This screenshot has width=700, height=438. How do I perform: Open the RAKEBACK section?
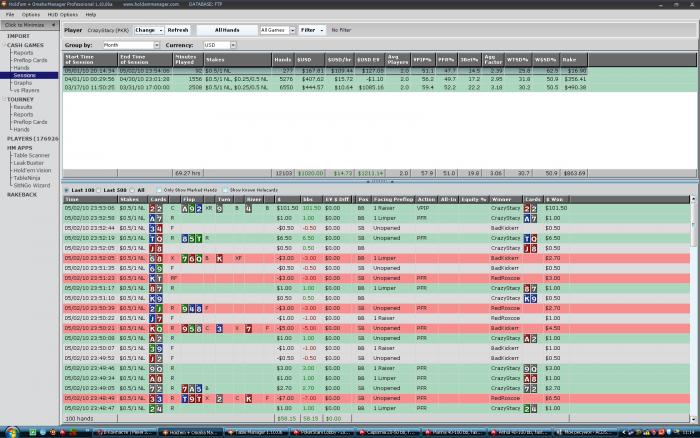click(22, 195)
